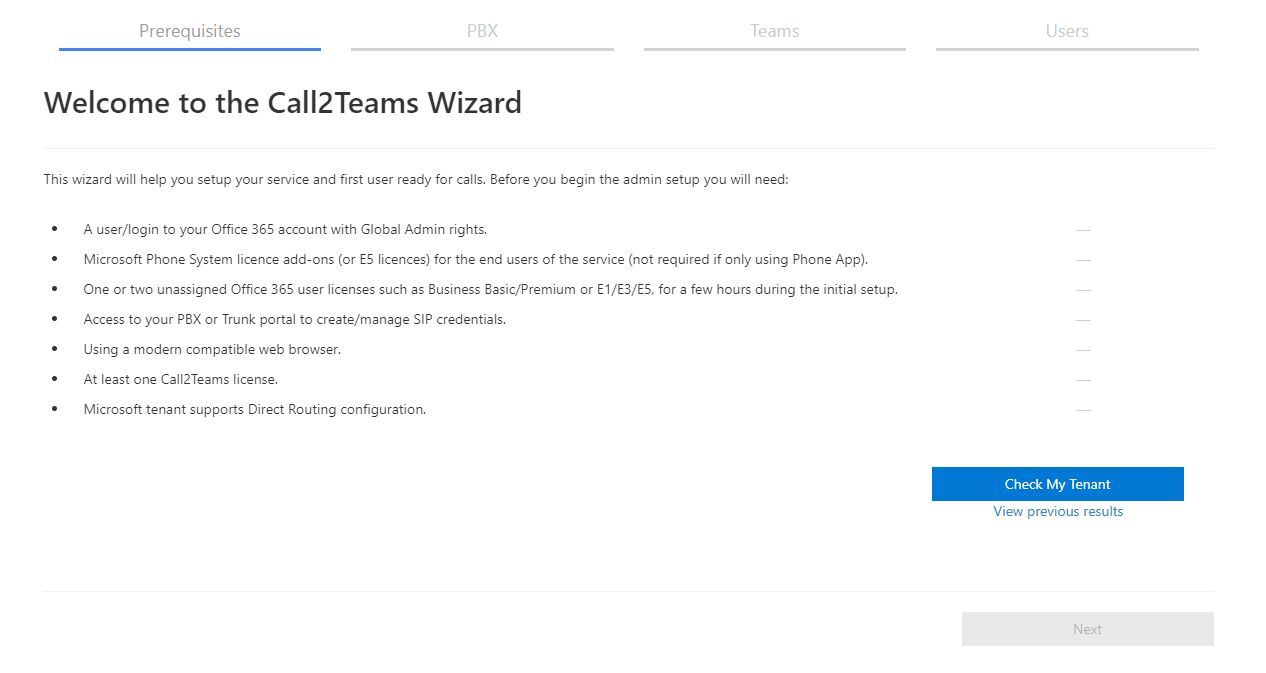Click status dash for PBX or Trunk portal access

tap(1083, 320)
